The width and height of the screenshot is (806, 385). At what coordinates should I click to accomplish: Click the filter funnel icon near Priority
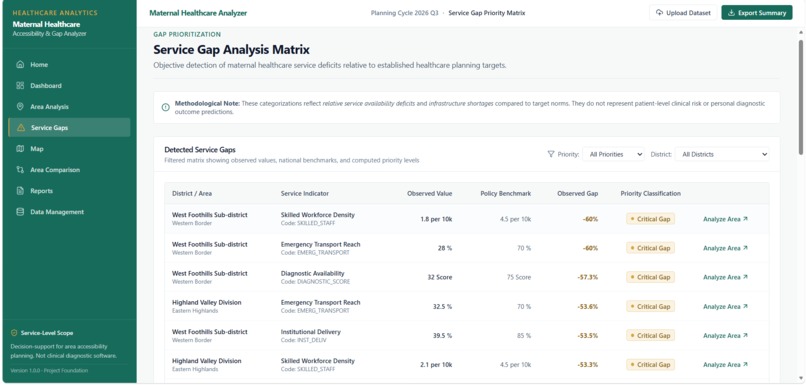[551, 154]
